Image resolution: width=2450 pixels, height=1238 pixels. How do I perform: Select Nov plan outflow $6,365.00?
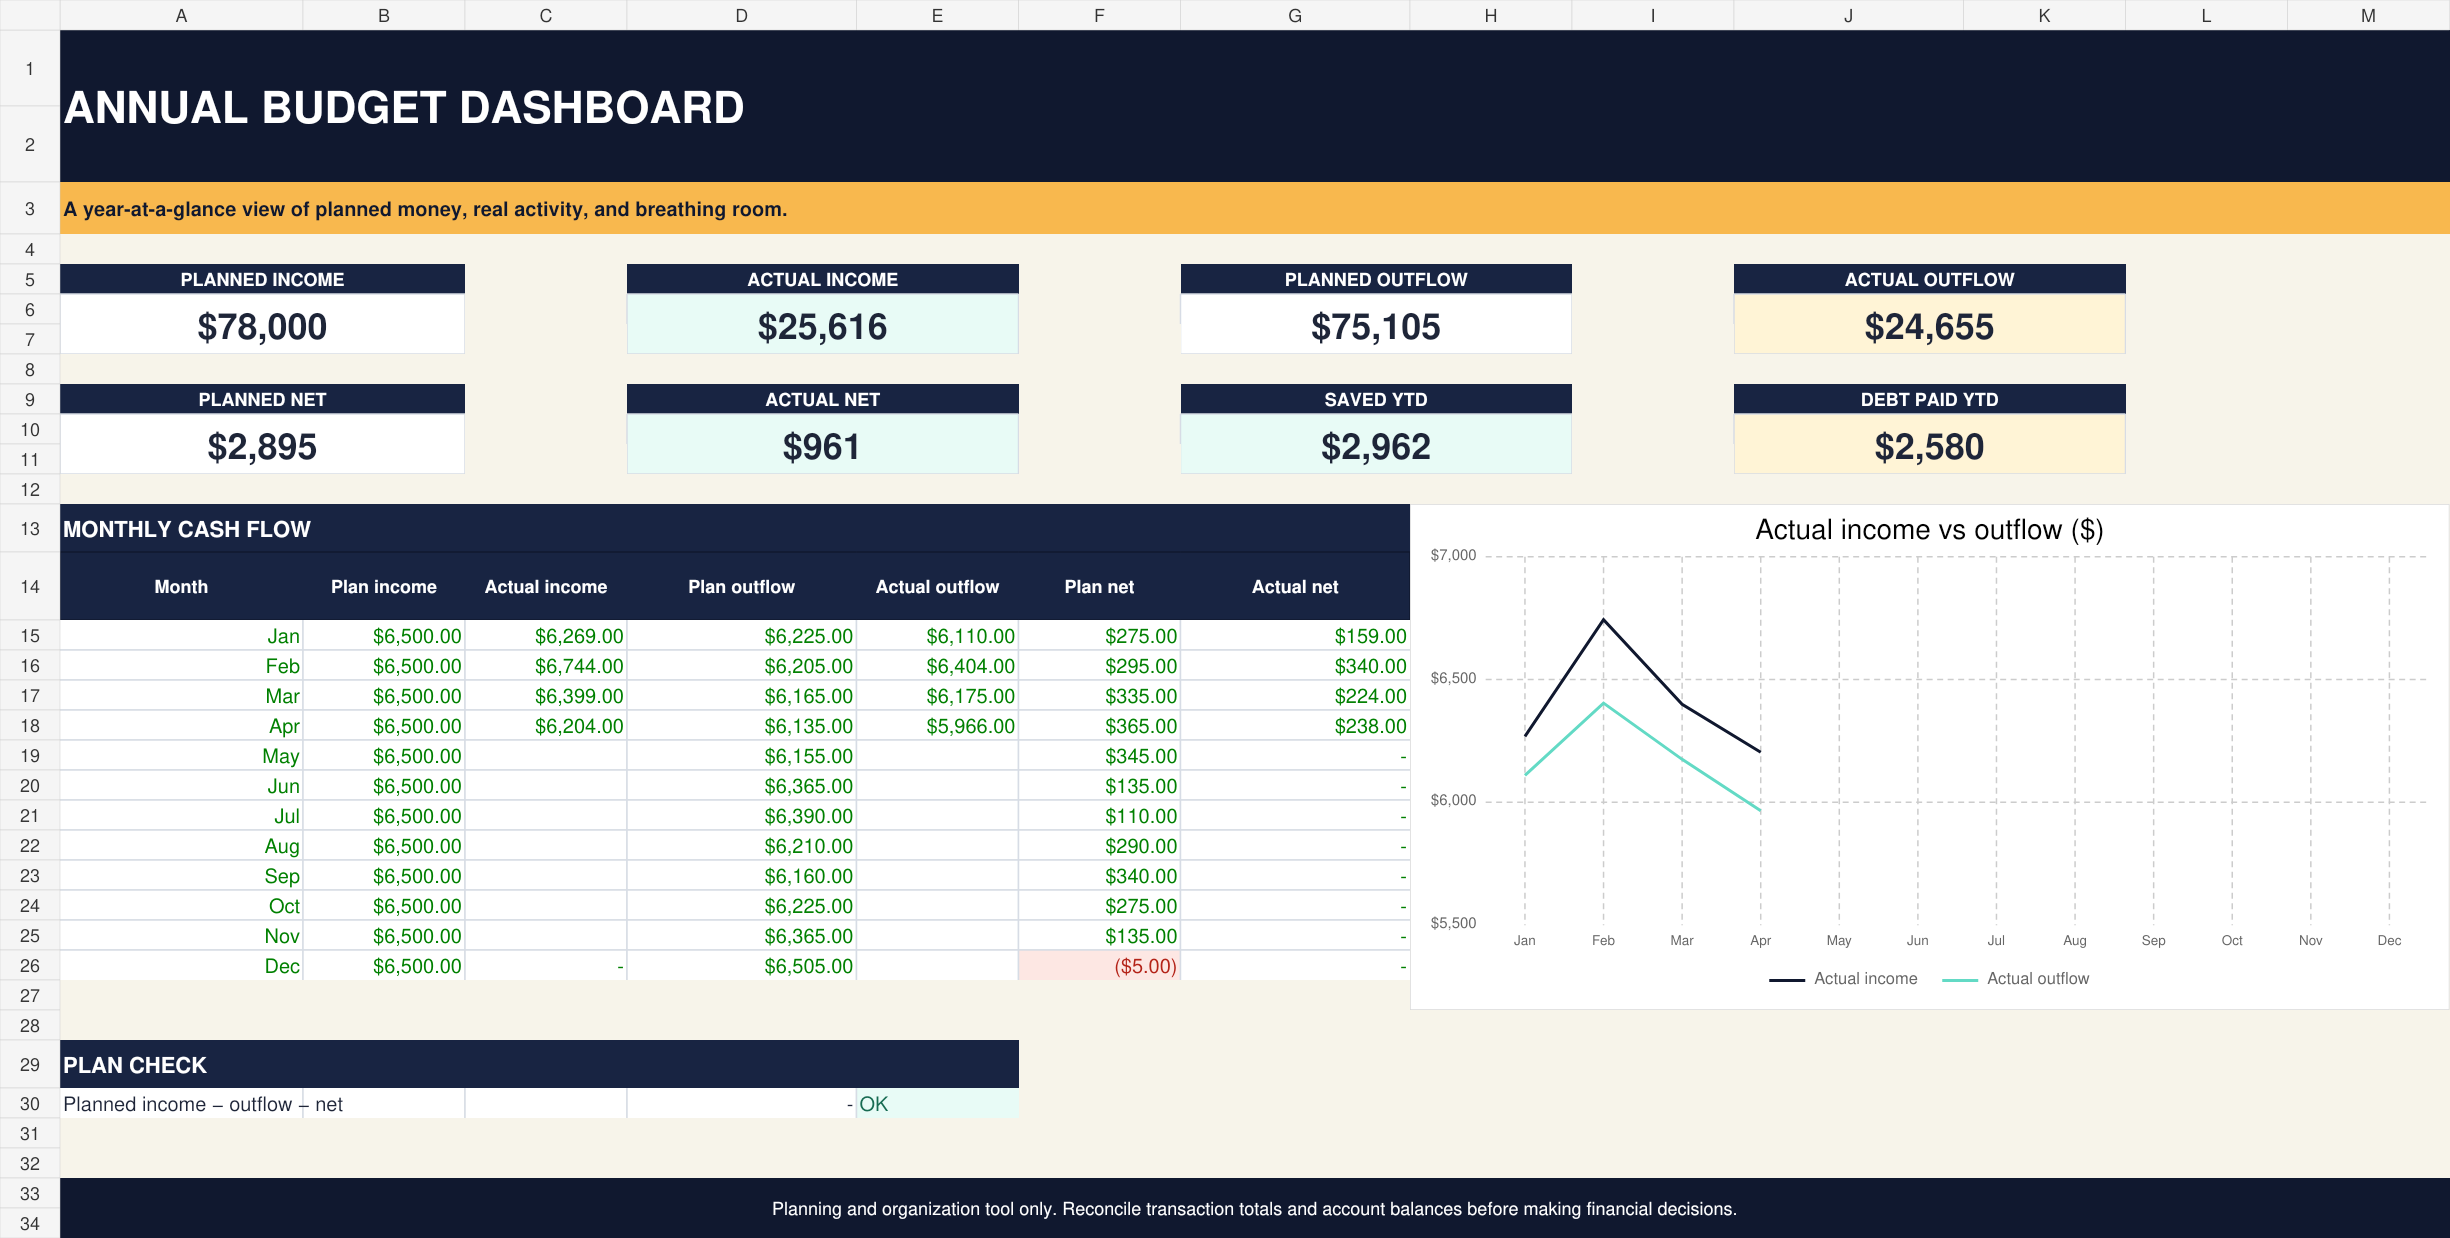point(741,935)
